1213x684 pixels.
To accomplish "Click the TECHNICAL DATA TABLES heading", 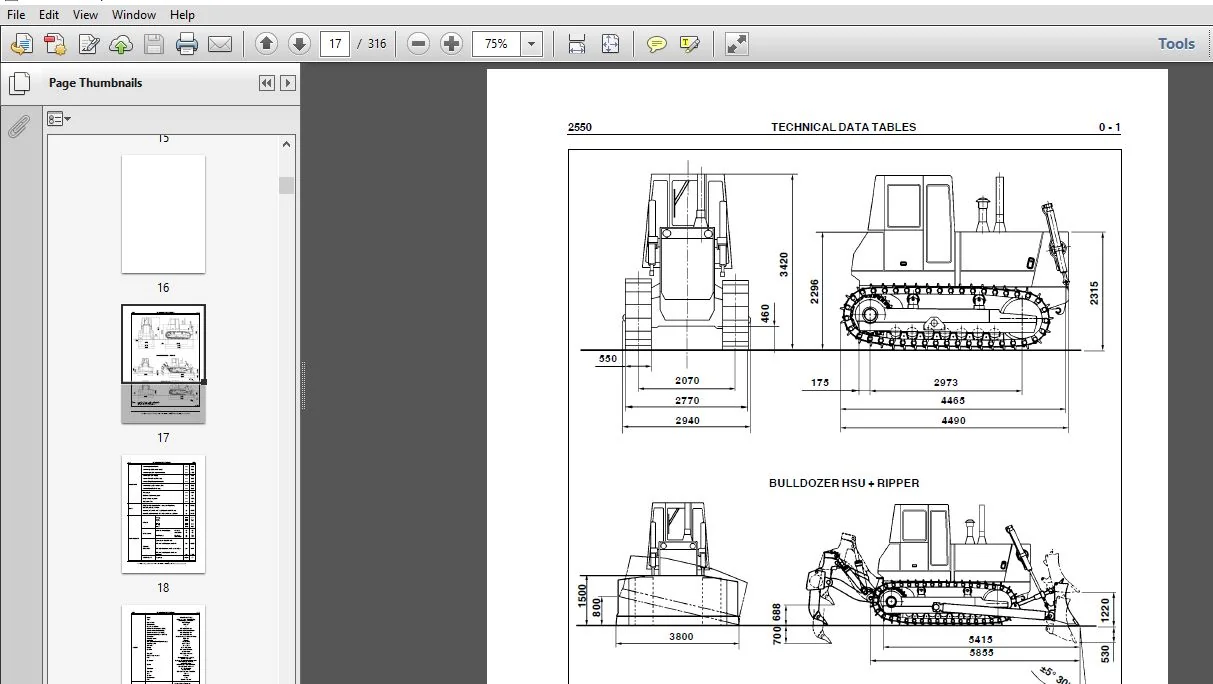I will (843, 127).
